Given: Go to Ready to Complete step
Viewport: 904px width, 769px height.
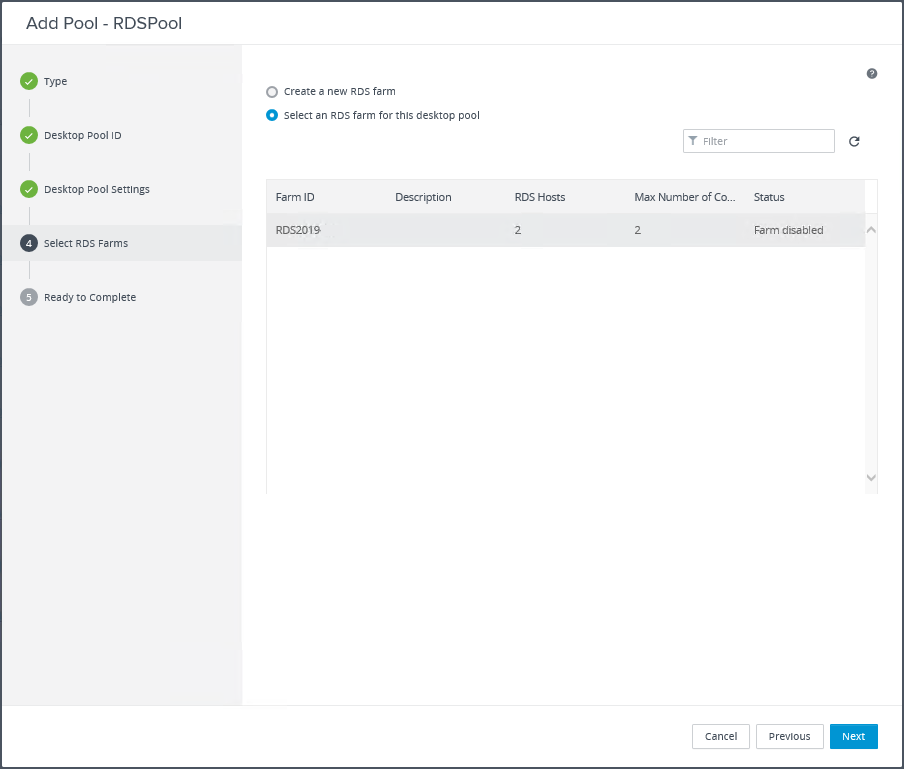Looking at the screenshot, I should click(90, 298).
